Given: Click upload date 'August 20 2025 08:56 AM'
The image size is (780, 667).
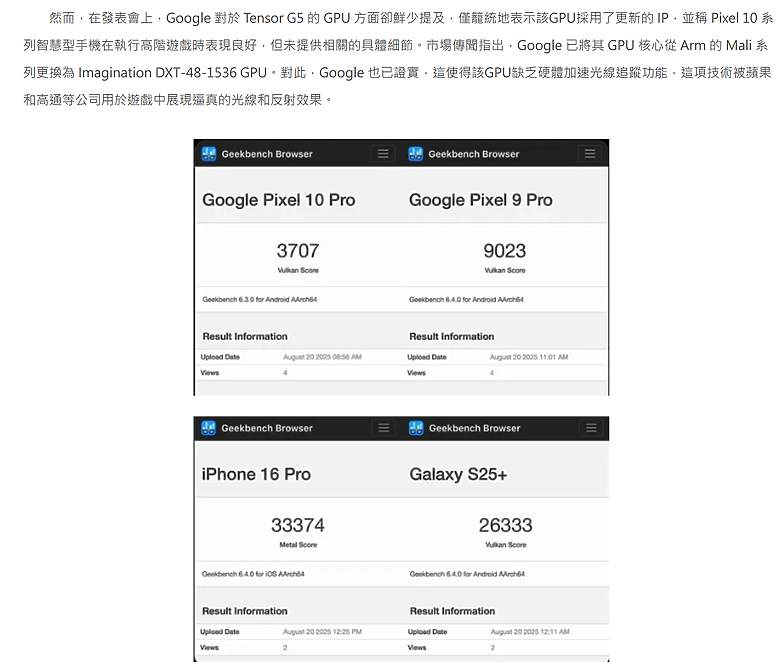Looking at the screenshot, I should [322, 357].
